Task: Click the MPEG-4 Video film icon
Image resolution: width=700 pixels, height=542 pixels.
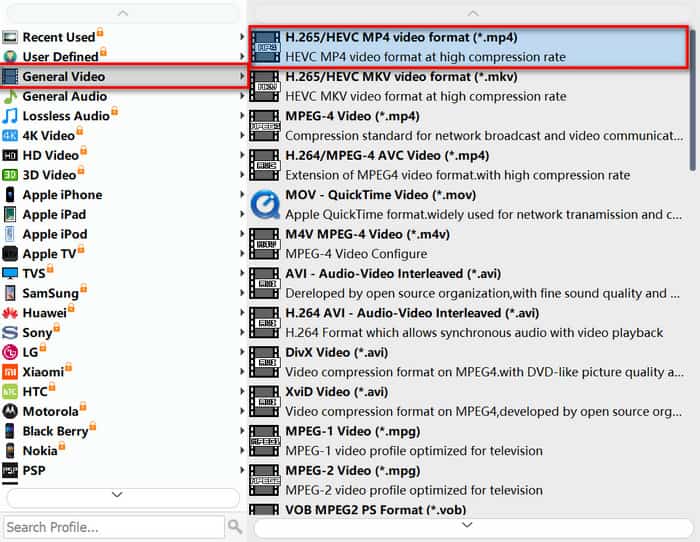Action: click(265, 126)
